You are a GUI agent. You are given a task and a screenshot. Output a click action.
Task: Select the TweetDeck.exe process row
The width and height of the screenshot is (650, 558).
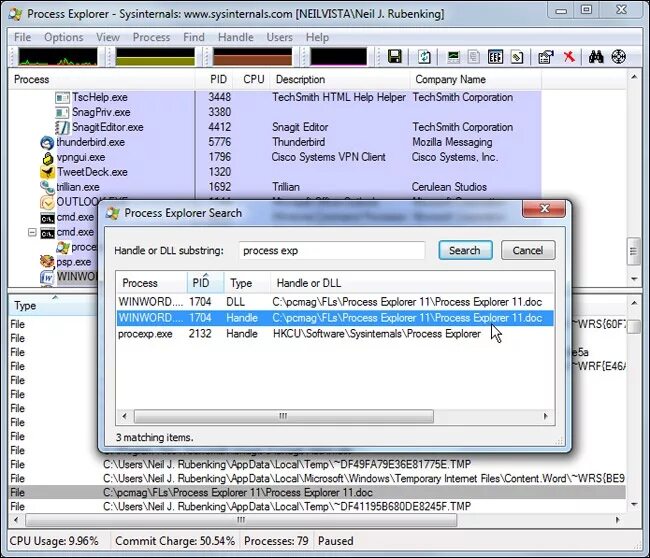pos(274,172)
